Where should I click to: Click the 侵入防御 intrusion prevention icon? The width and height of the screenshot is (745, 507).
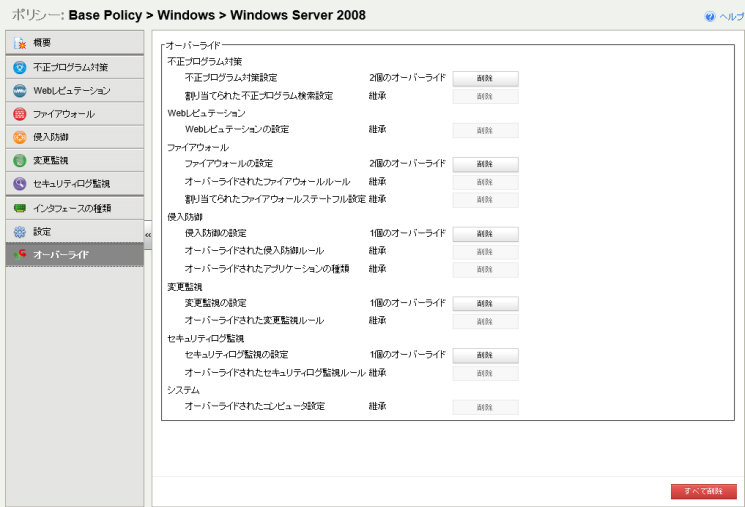[20, 137]
